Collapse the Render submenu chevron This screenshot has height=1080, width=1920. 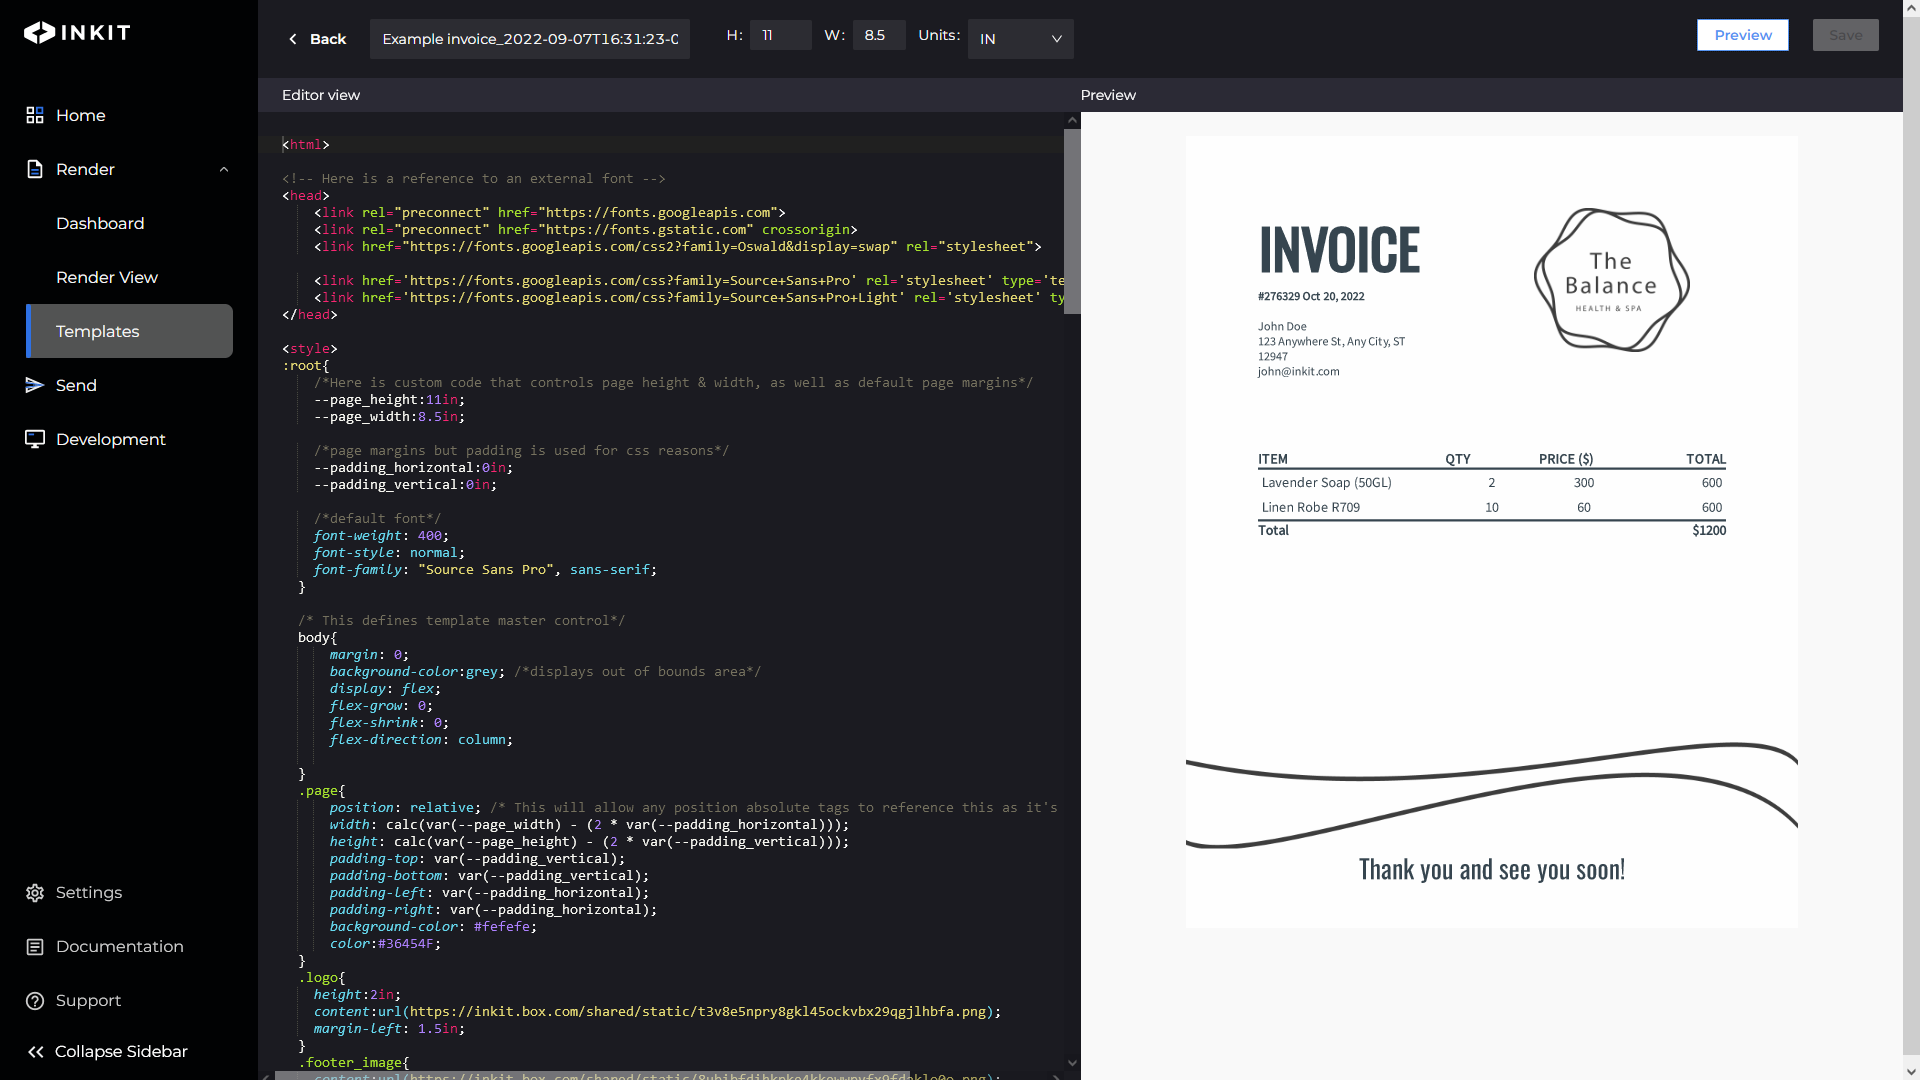click(x=224, y=169)
